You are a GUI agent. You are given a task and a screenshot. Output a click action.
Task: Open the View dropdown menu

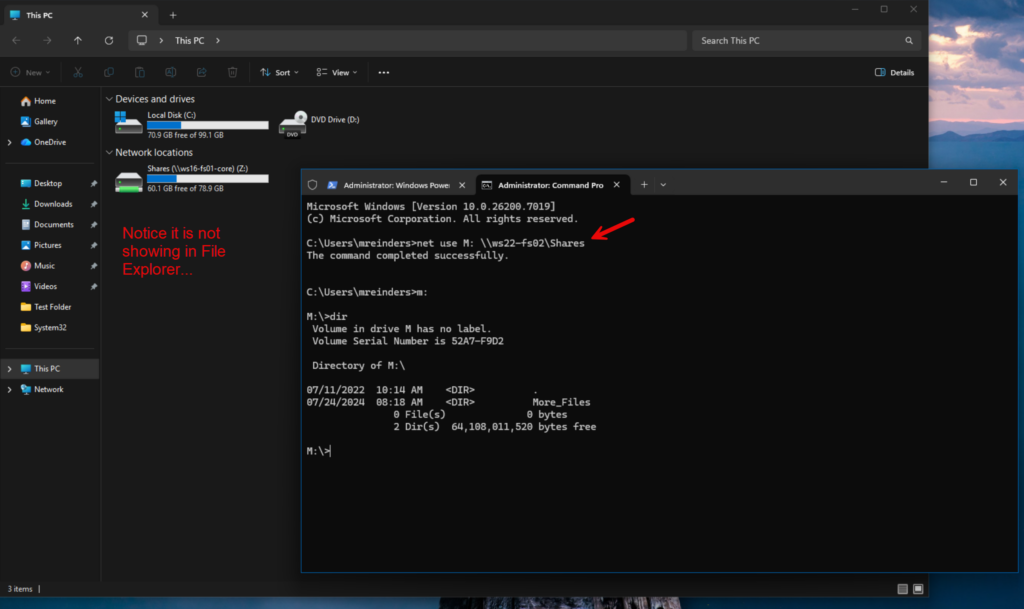tap(336, 72)
